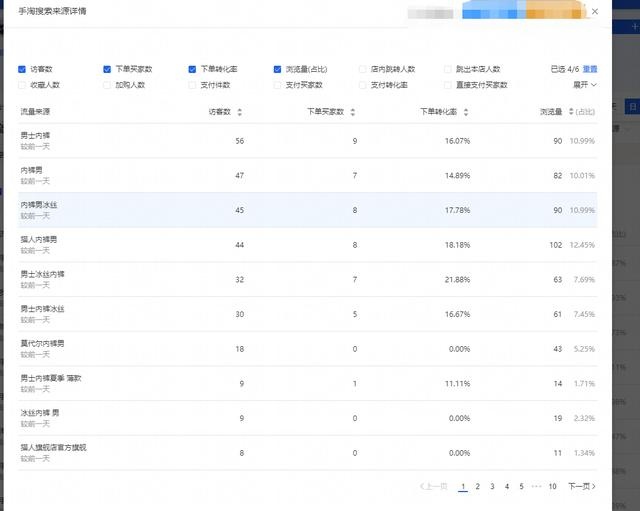Sort table by 访客数 column
Screen dimensions: 640x511
(x=240, y=112)
